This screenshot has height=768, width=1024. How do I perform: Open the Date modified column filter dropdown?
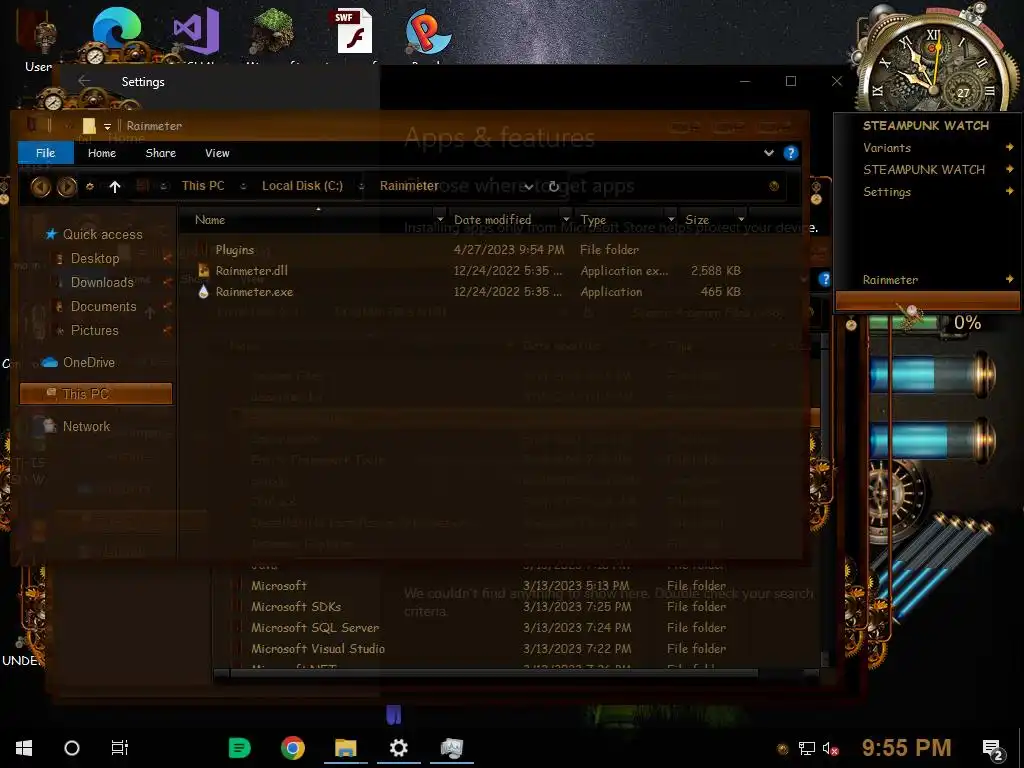pos(566,219)
